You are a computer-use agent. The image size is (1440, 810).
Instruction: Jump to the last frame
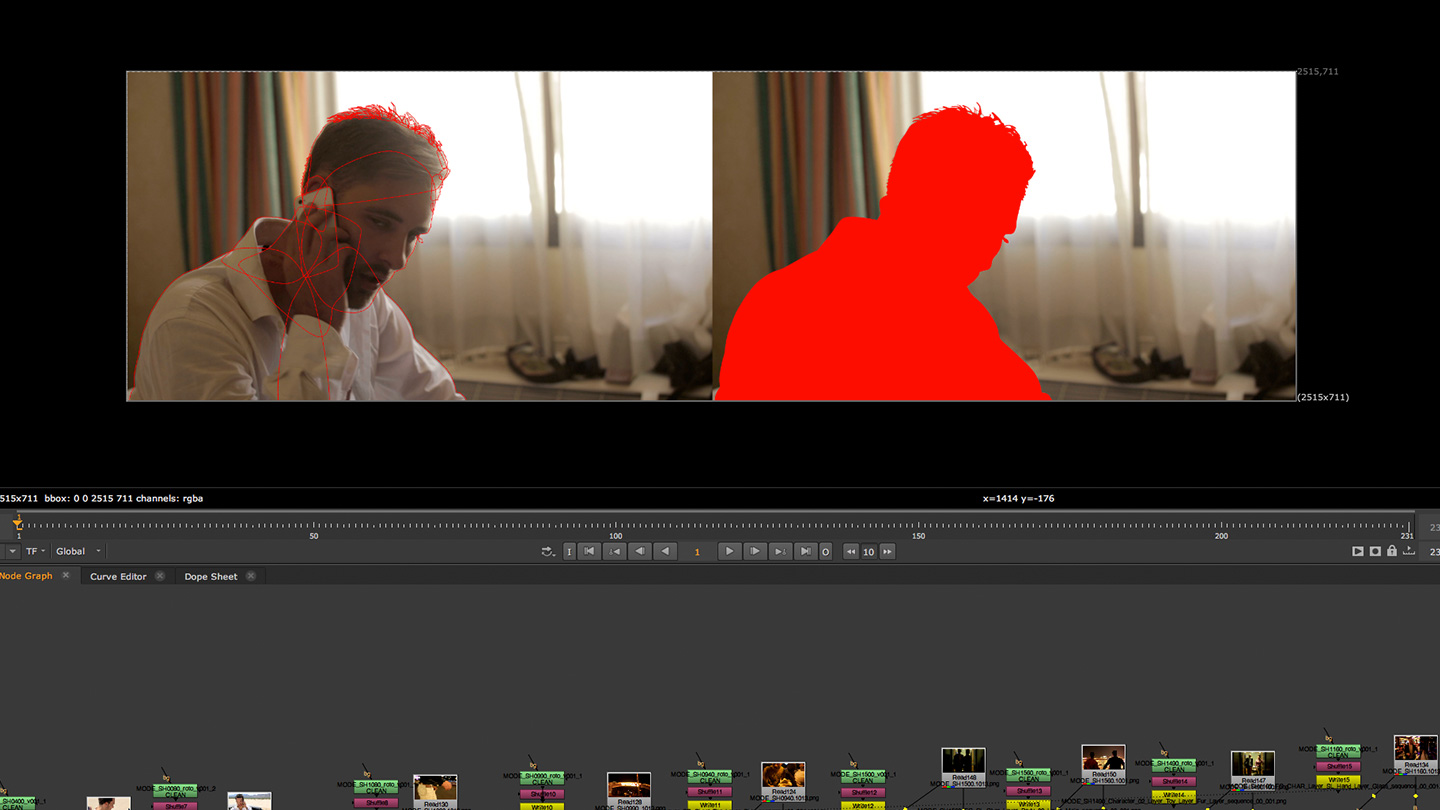[804, 551]
